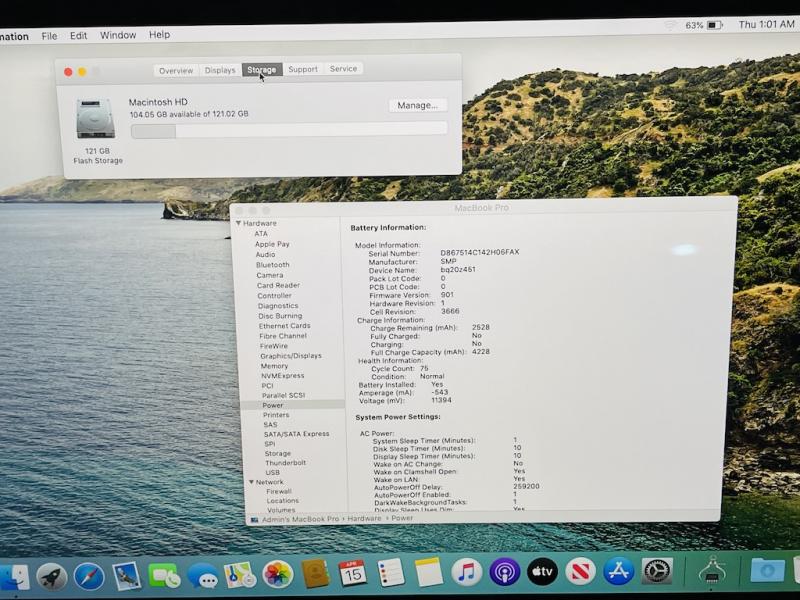The image size is (800, 600).
Task: Select Thunderbolt in the sidebar
Action: point(285,463)
